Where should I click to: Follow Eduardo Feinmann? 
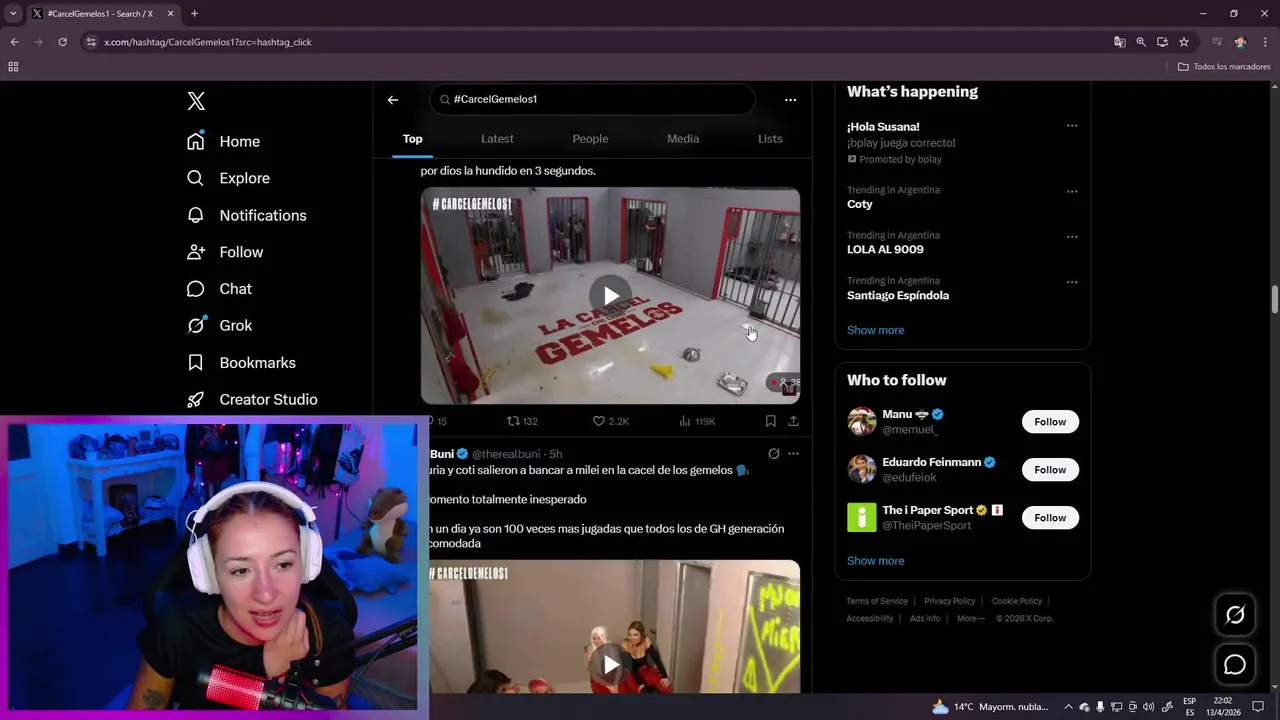(x=1050, y=470)
